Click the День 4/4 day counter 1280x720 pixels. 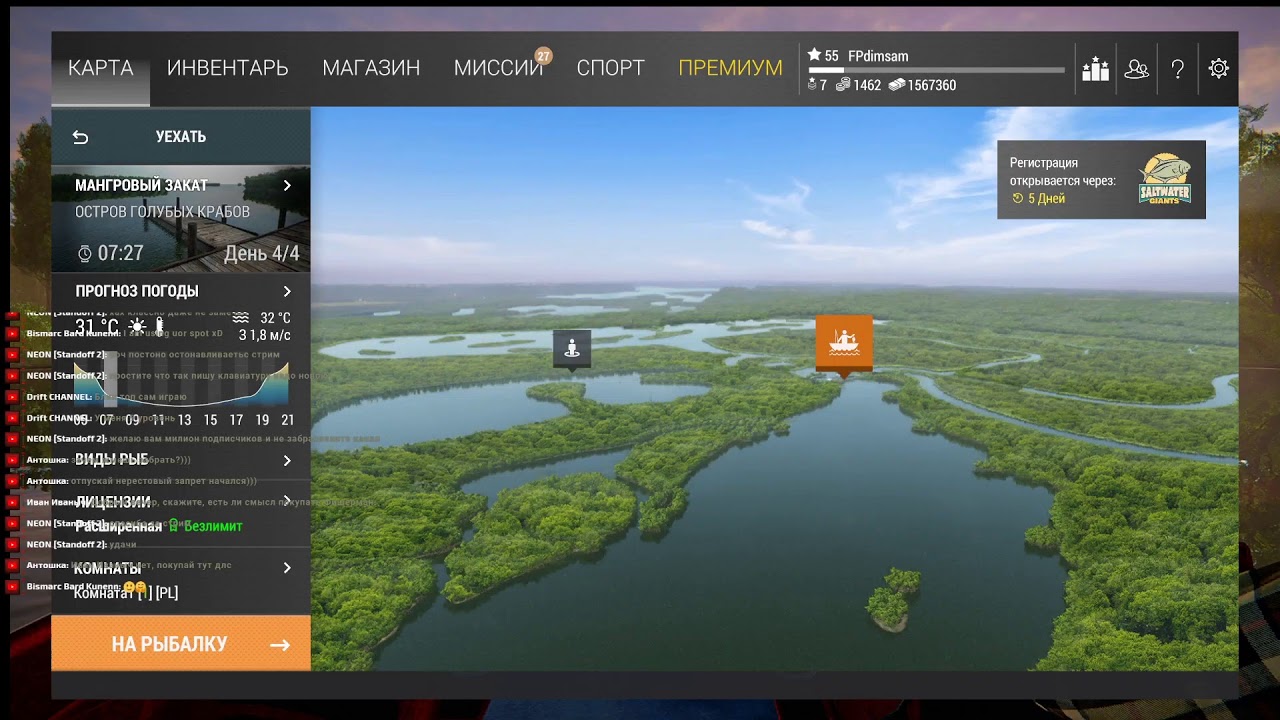tap(261, 254)
